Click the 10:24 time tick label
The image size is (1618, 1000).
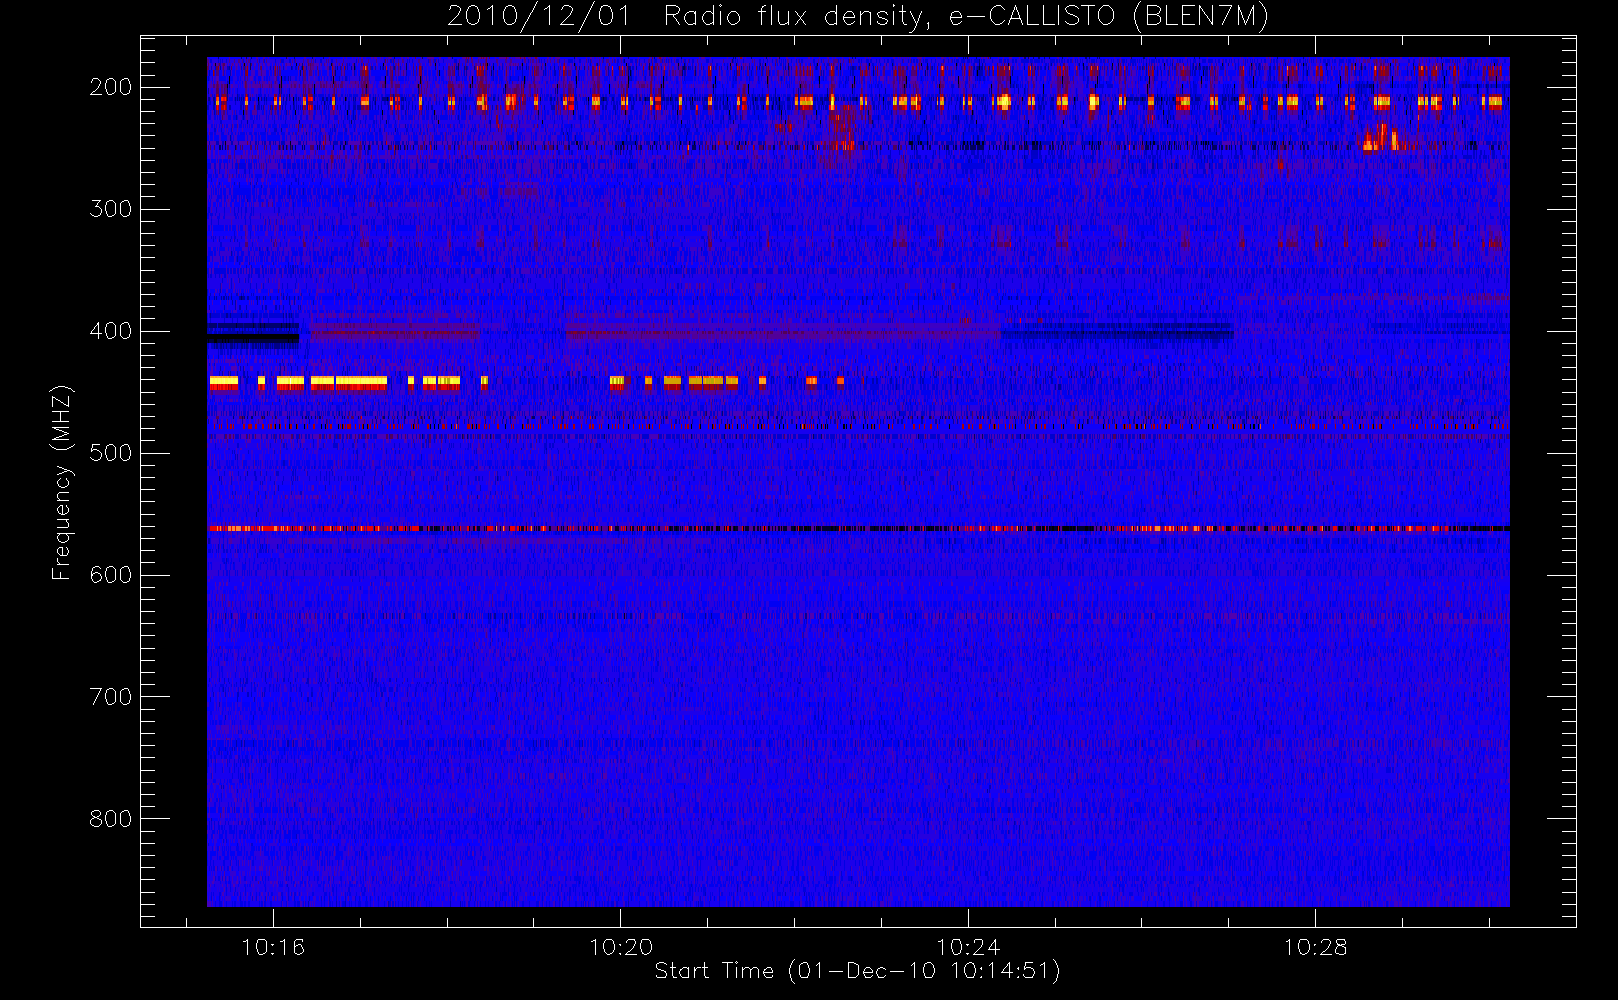point(968,947)
